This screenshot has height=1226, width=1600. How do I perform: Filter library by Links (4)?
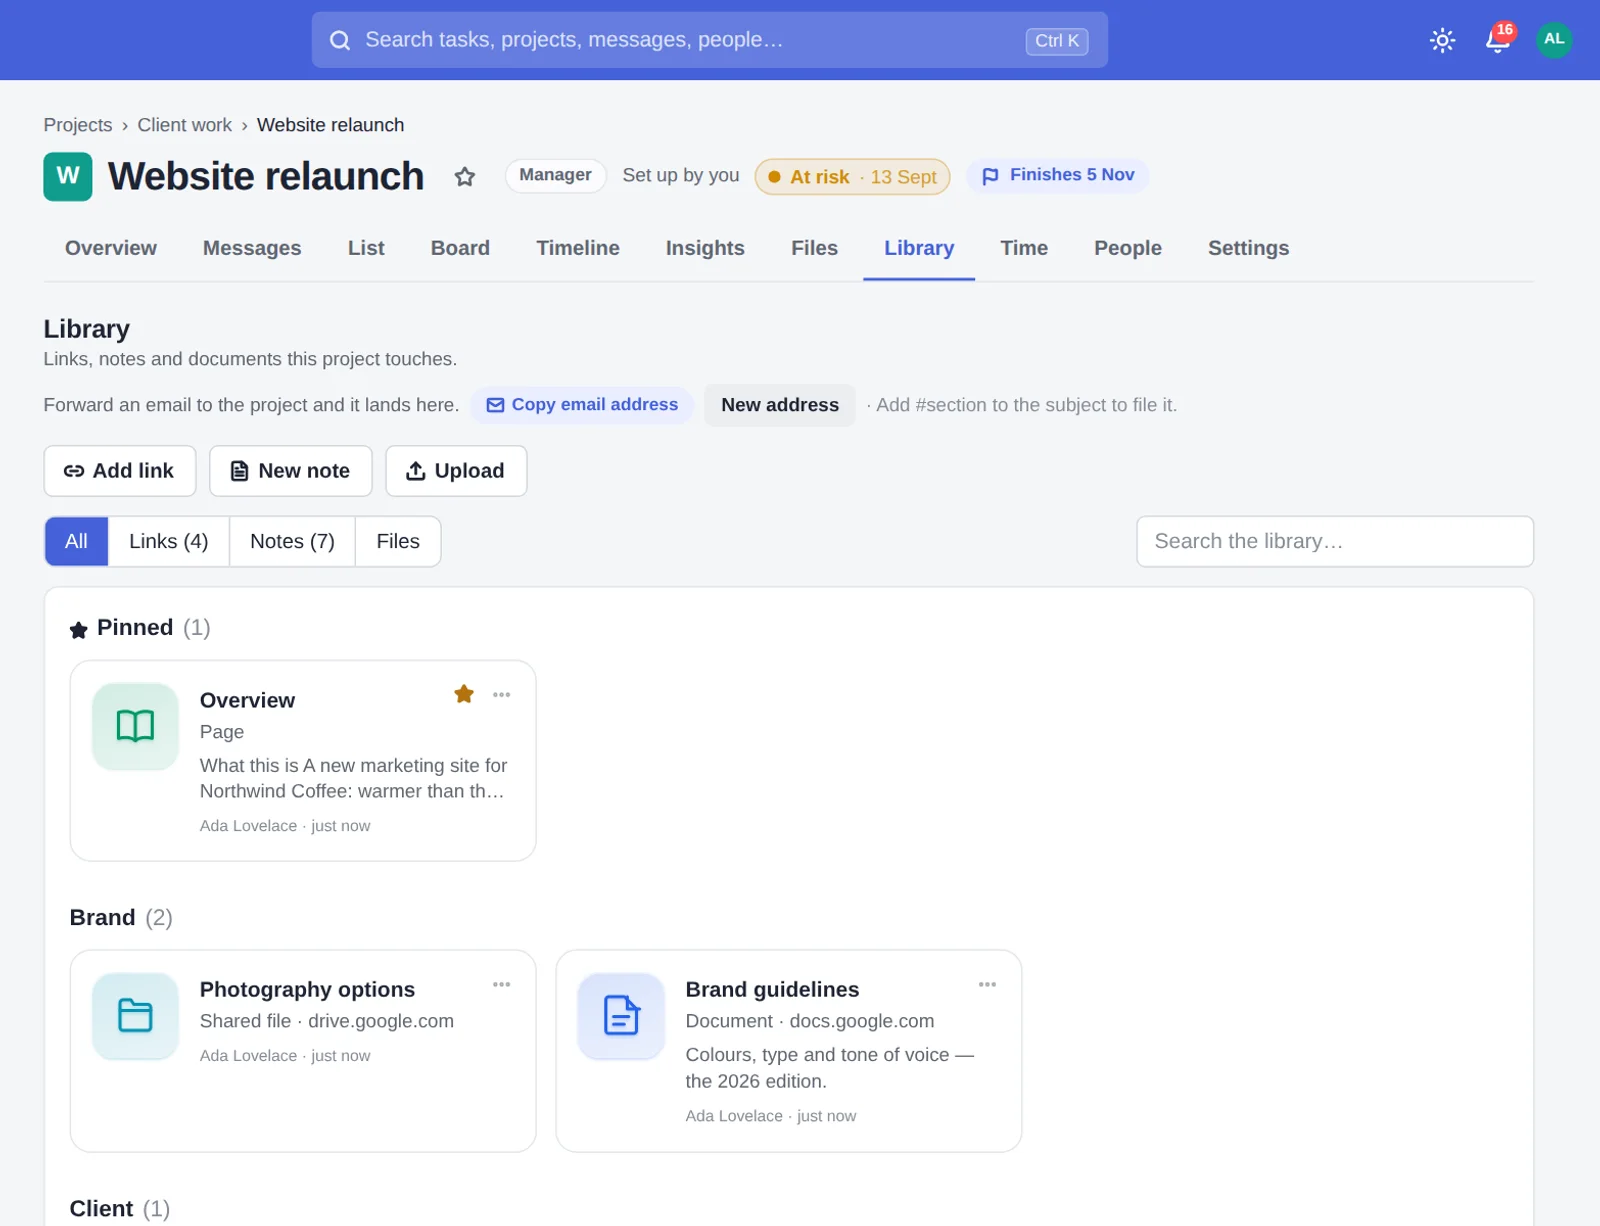click(169, 541)
